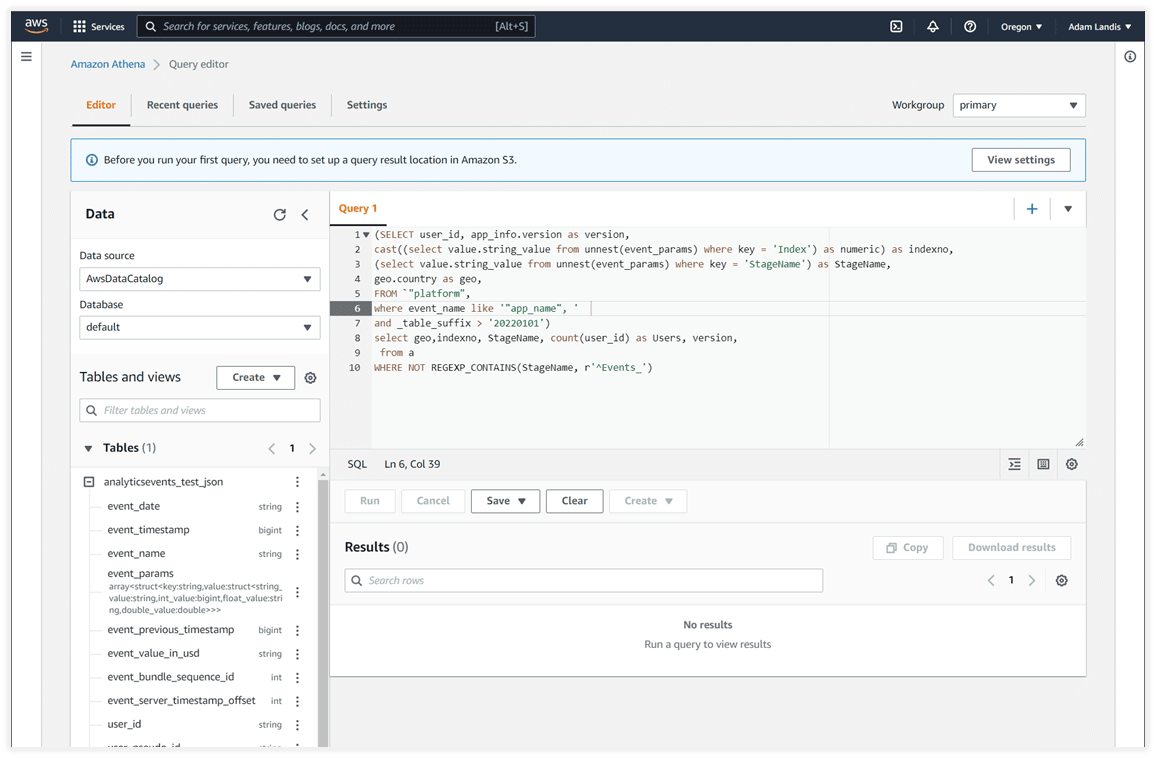Open the info panel icon at top right

[x=1130, y=57]
